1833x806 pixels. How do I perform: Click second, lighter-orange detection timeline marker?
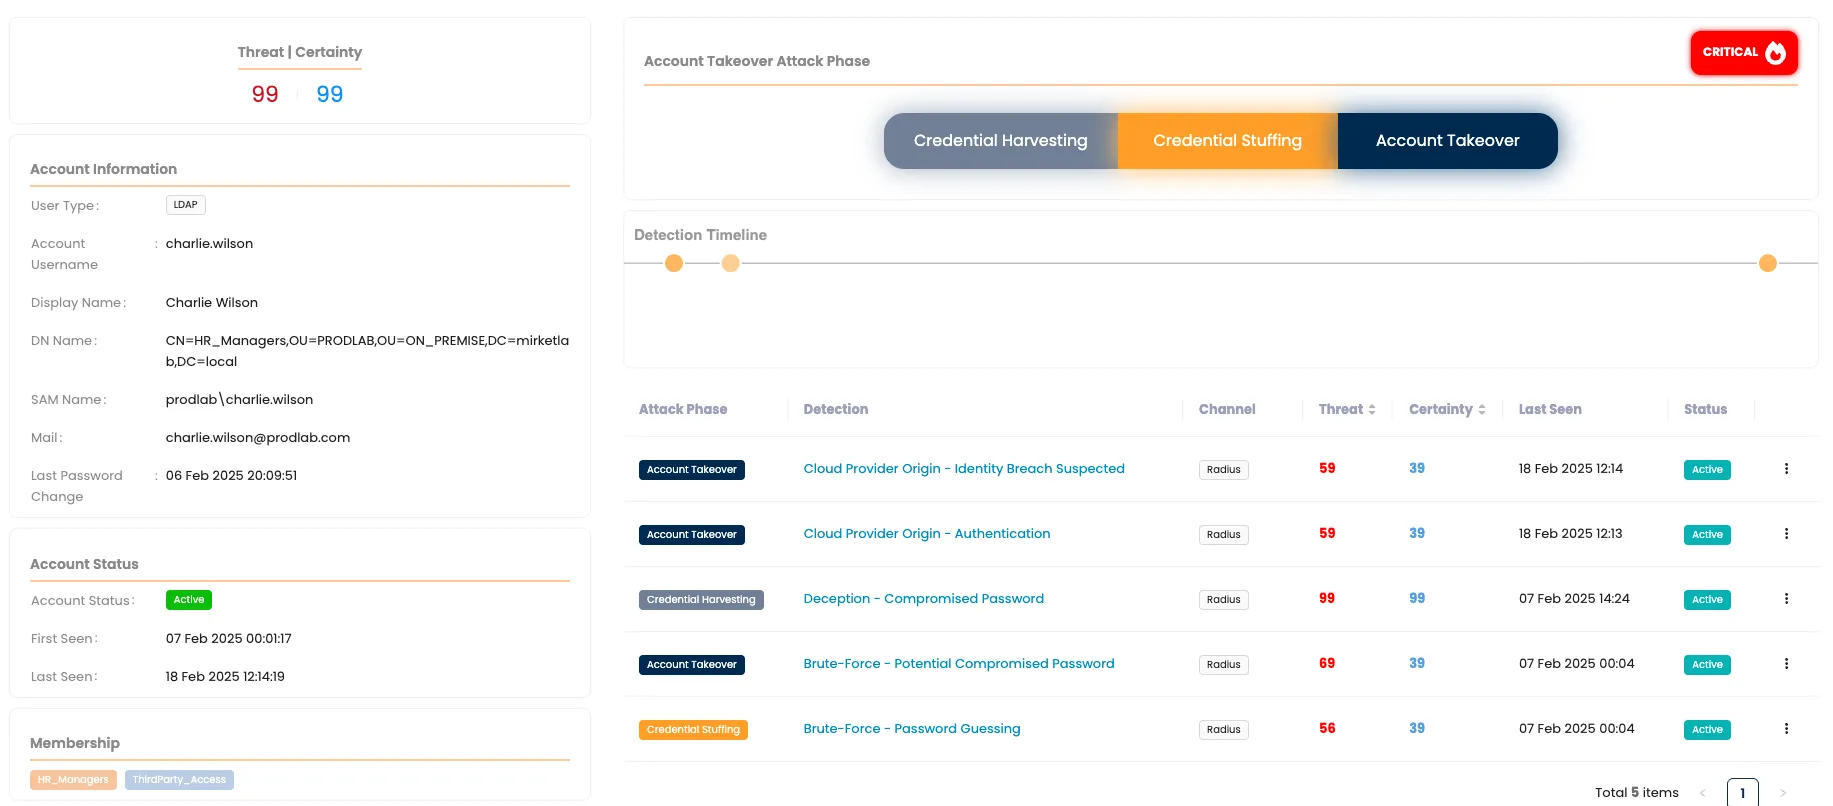[731, 263]
